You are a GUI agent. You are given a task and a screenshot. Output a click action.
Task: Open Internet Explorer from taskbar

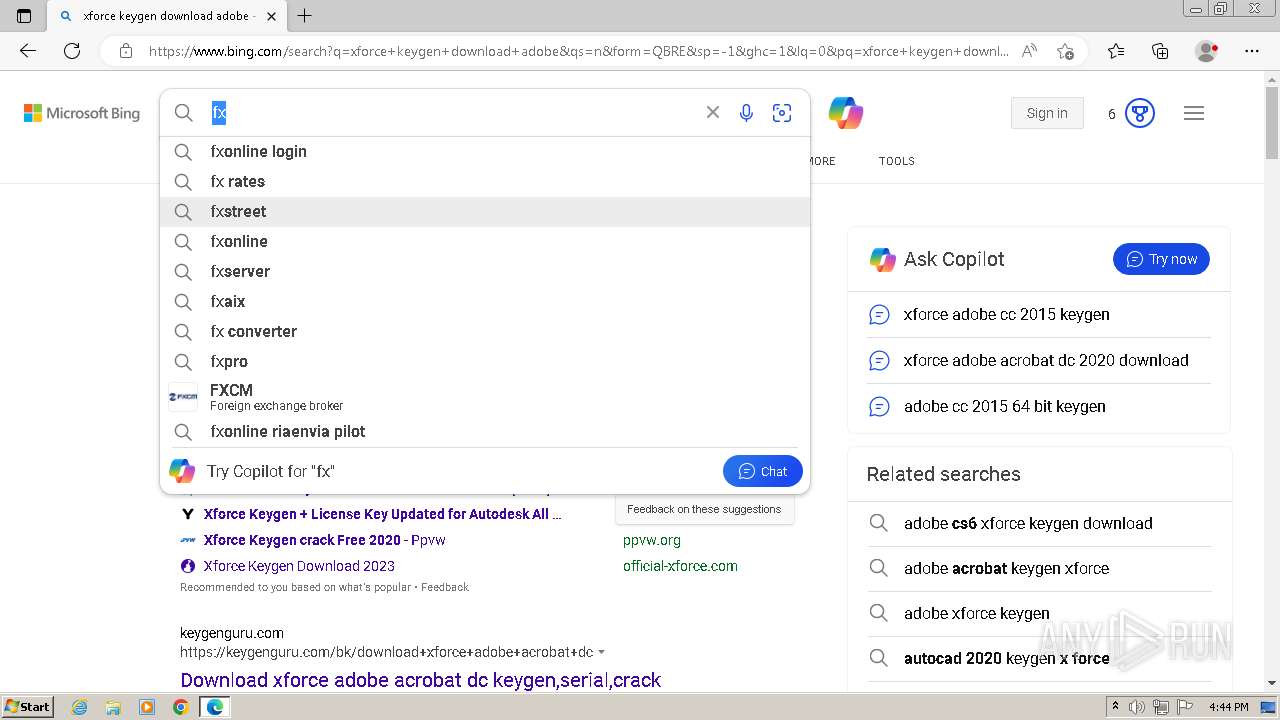pos(80,707)
